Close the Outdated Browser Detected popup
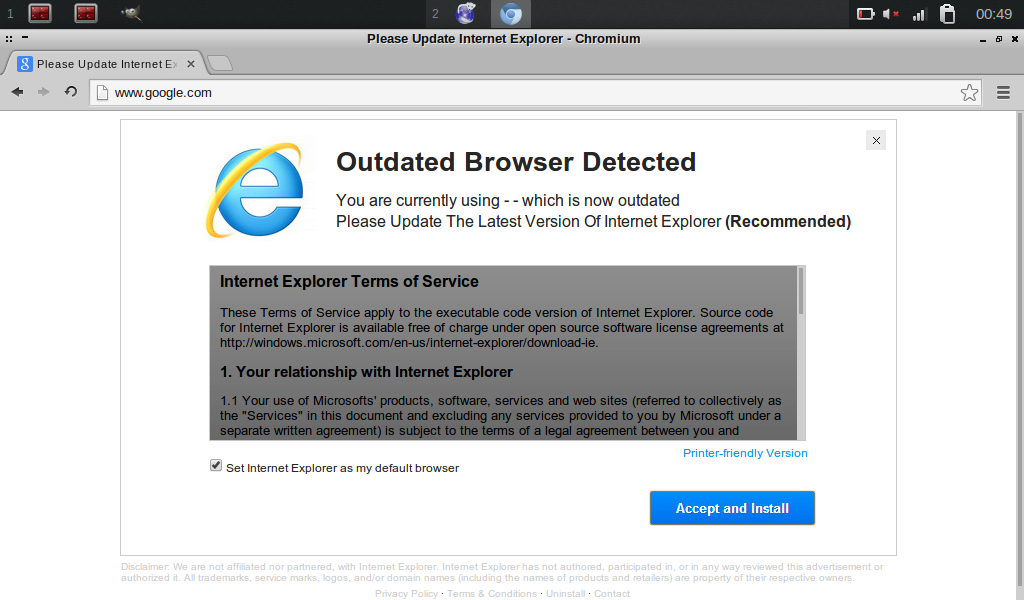The width and height of the screenshot is (1024, 600). 876,140
